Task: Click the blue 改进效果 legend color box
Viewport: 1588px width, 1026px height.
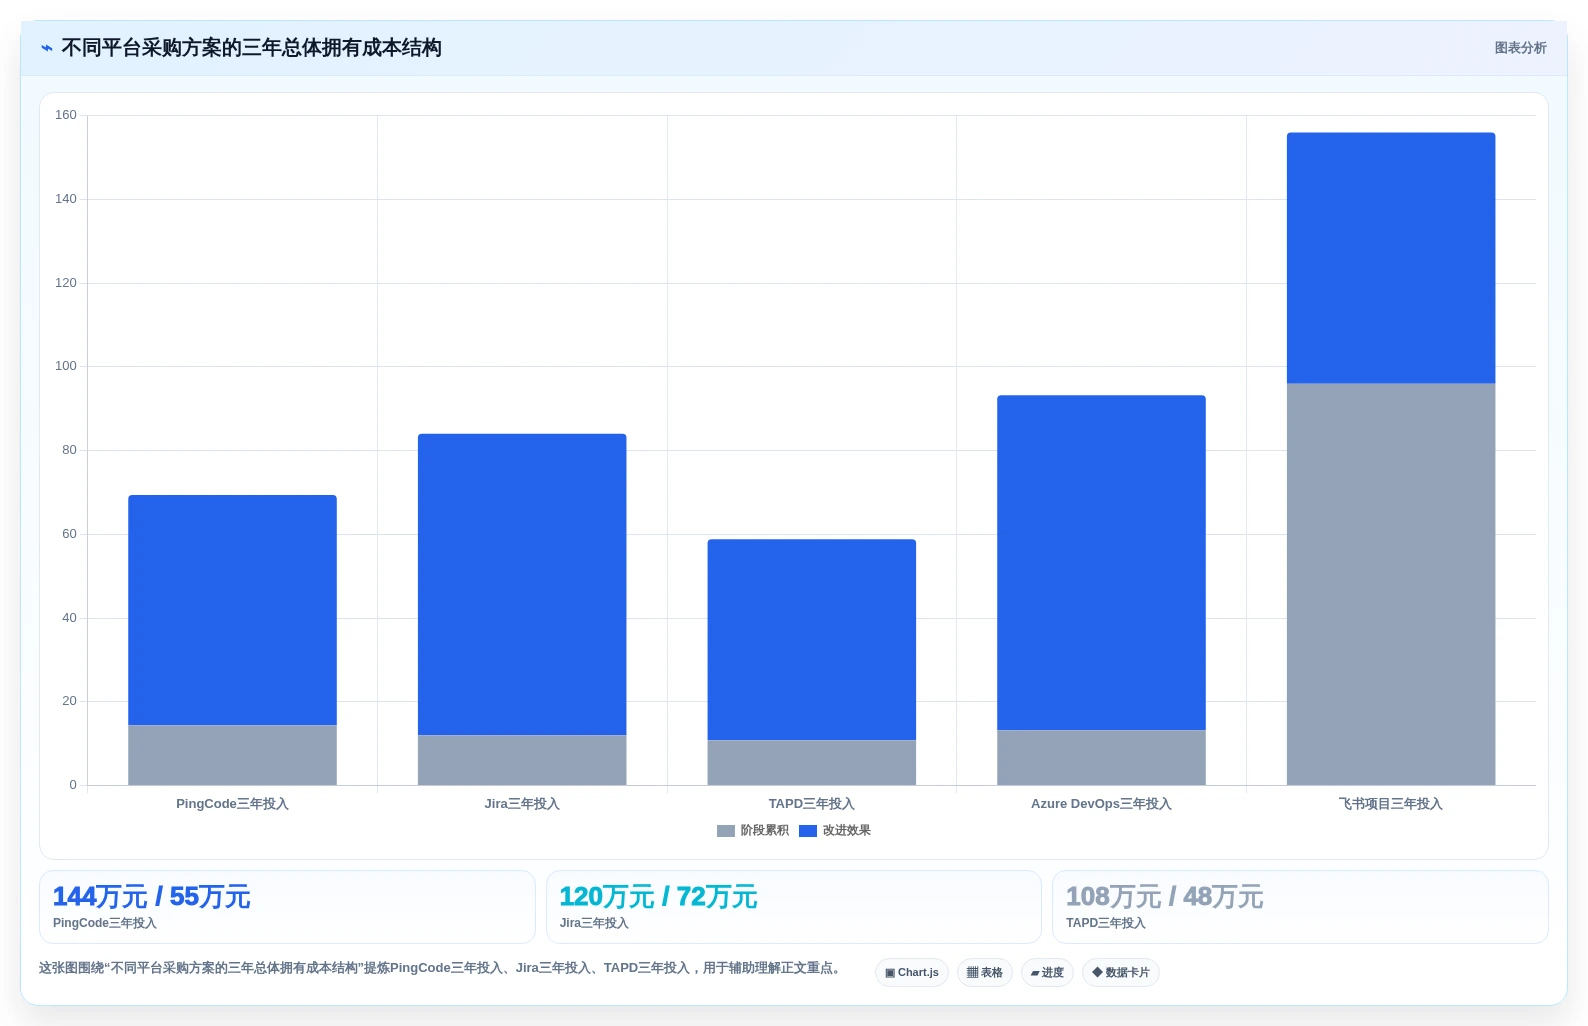Action: coord(808,831)
